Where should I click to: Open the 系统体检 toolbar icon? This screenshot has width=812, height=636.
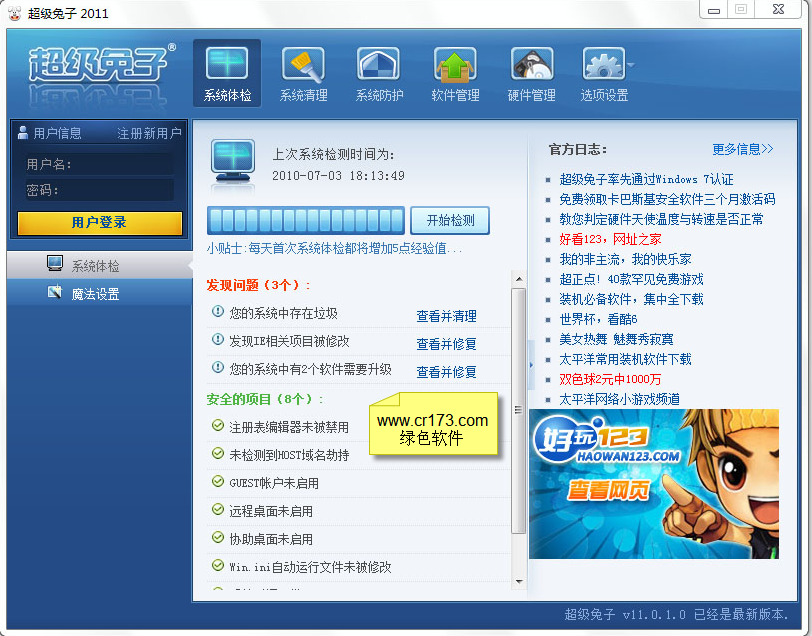pos(227,74)
